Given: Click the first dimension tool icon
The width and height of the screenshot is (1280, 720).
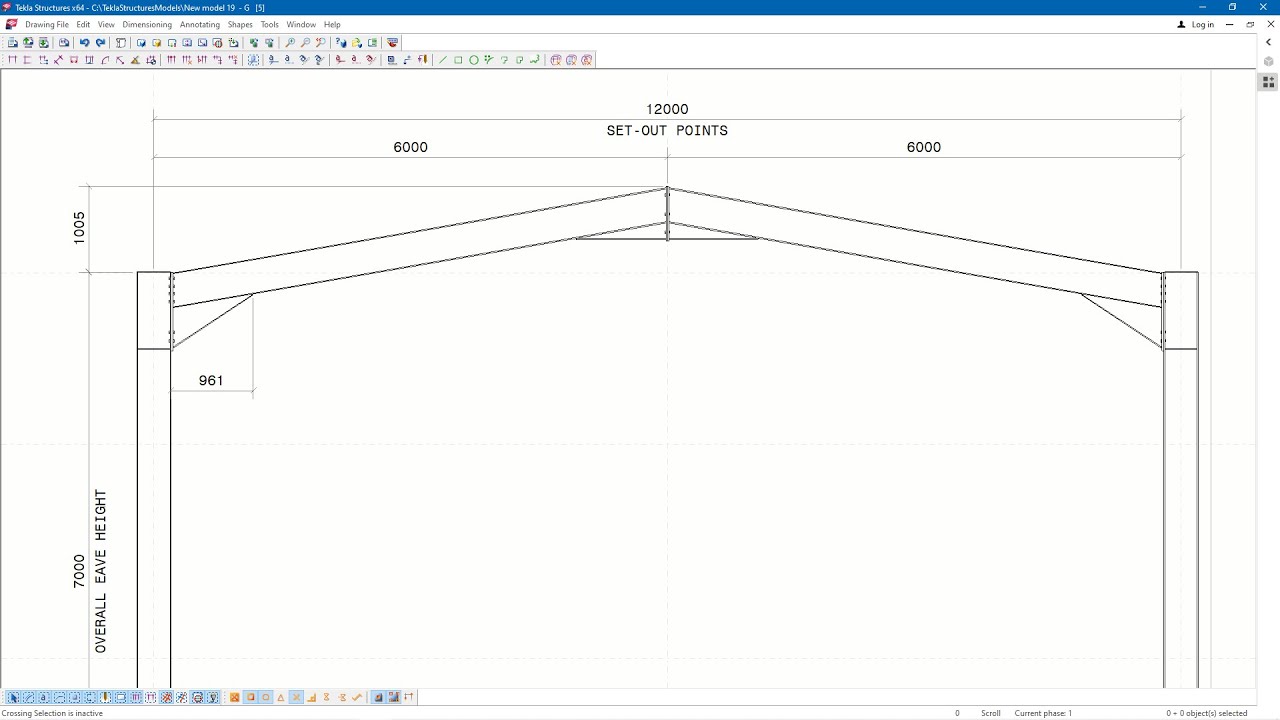Looking at the screenshot, I should (x=12, y=60).
